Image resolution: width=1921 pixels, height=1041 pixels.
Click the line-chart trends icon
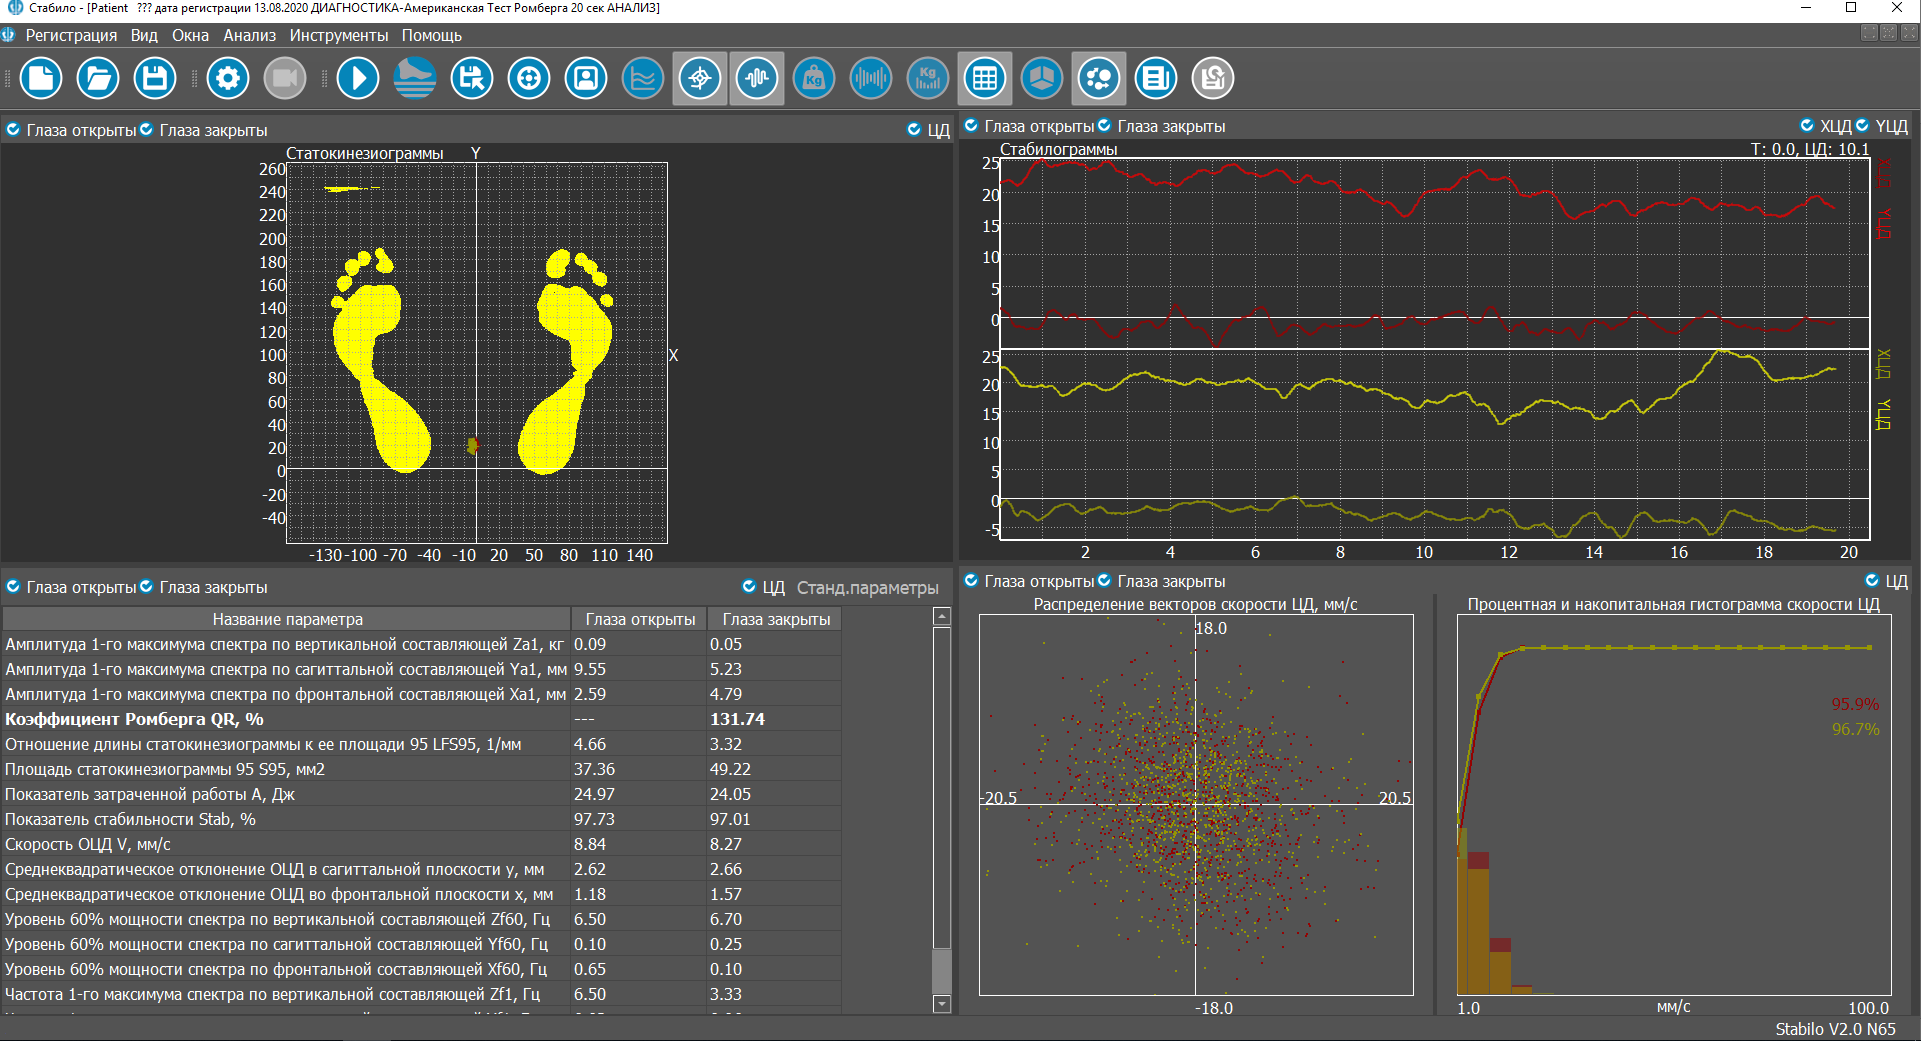[643, 78]
